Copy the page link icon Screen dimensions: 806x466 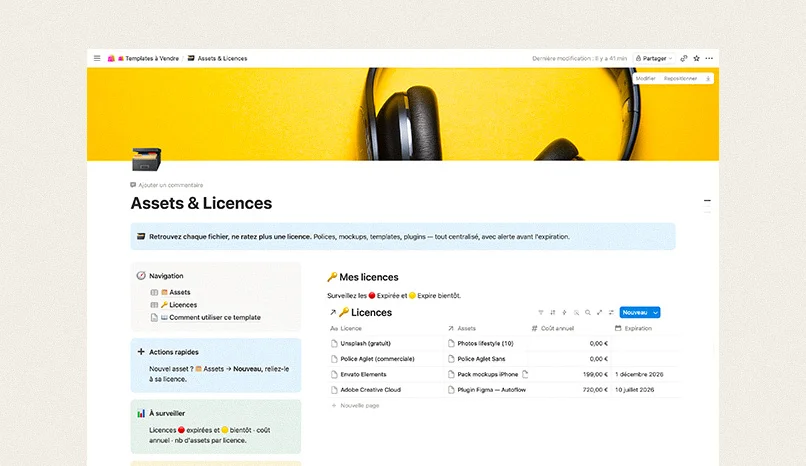click(684, 59)
